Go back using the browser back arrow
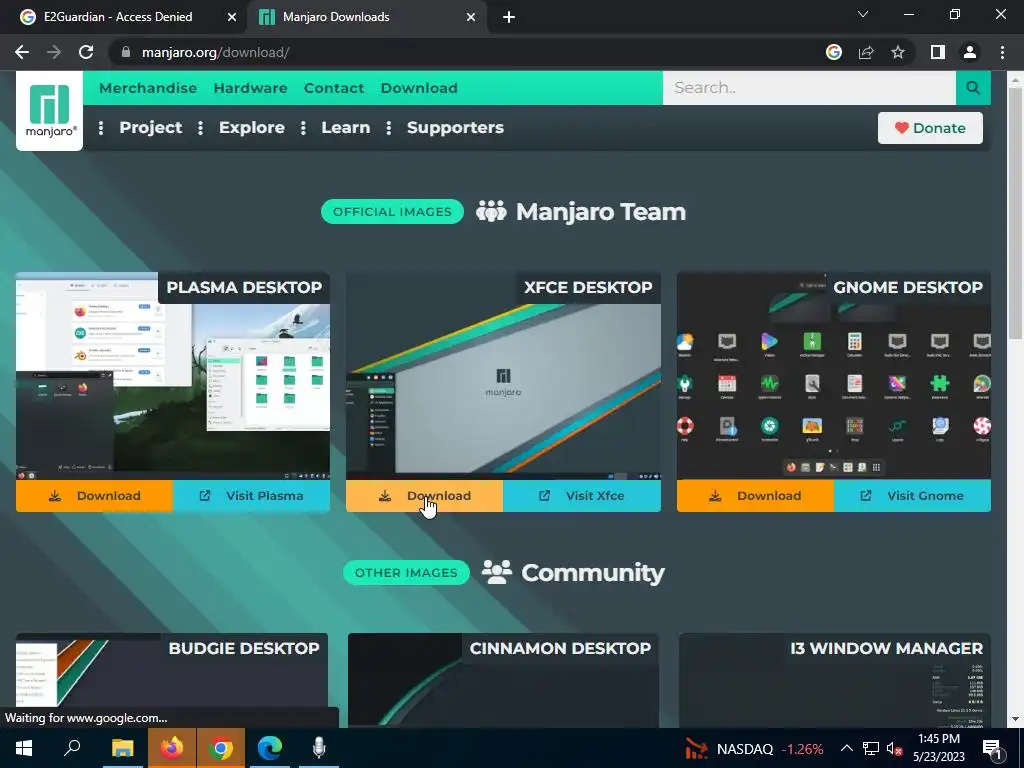 tap(22, 52)
